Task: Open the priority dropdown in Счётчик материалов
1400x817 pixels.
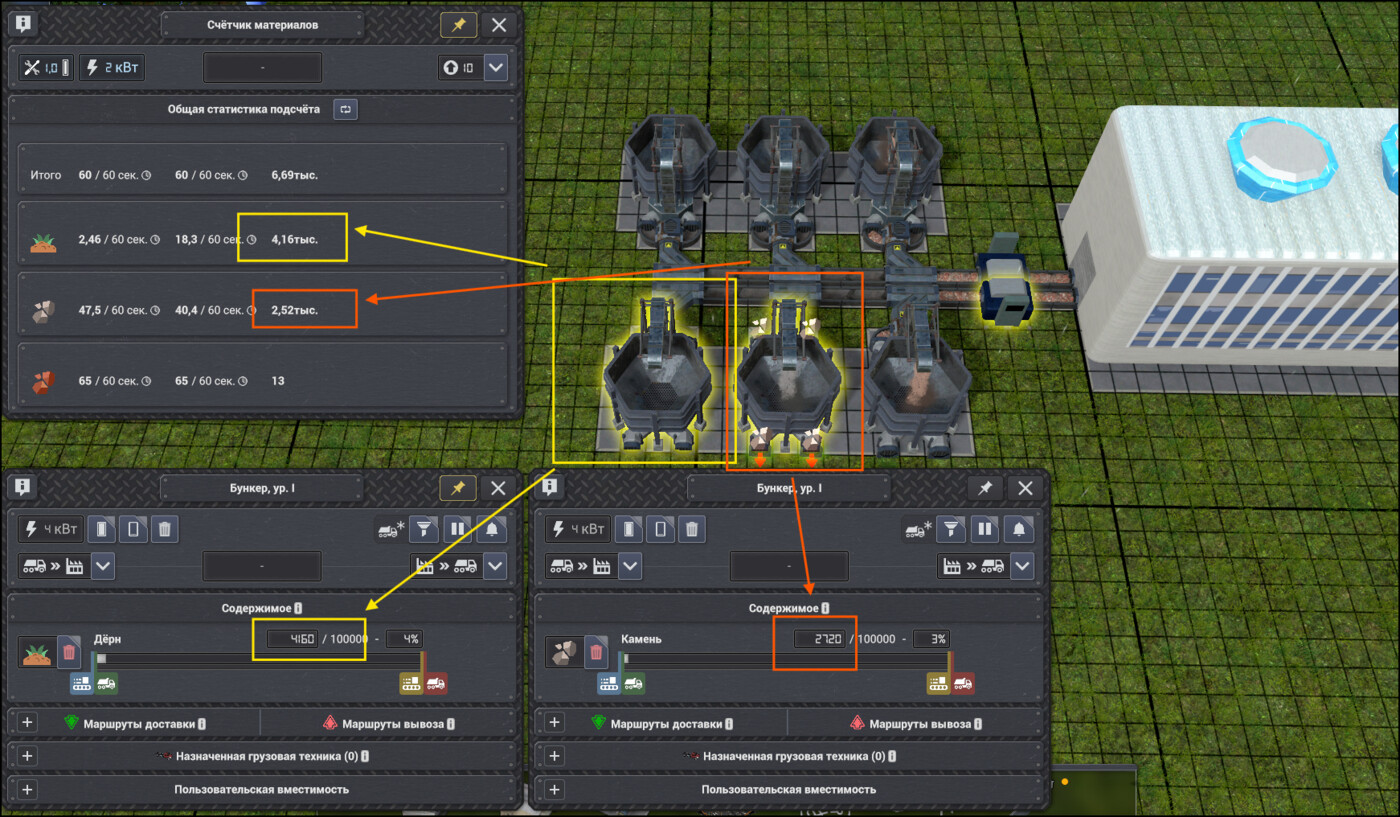Action: coord(496,68)
